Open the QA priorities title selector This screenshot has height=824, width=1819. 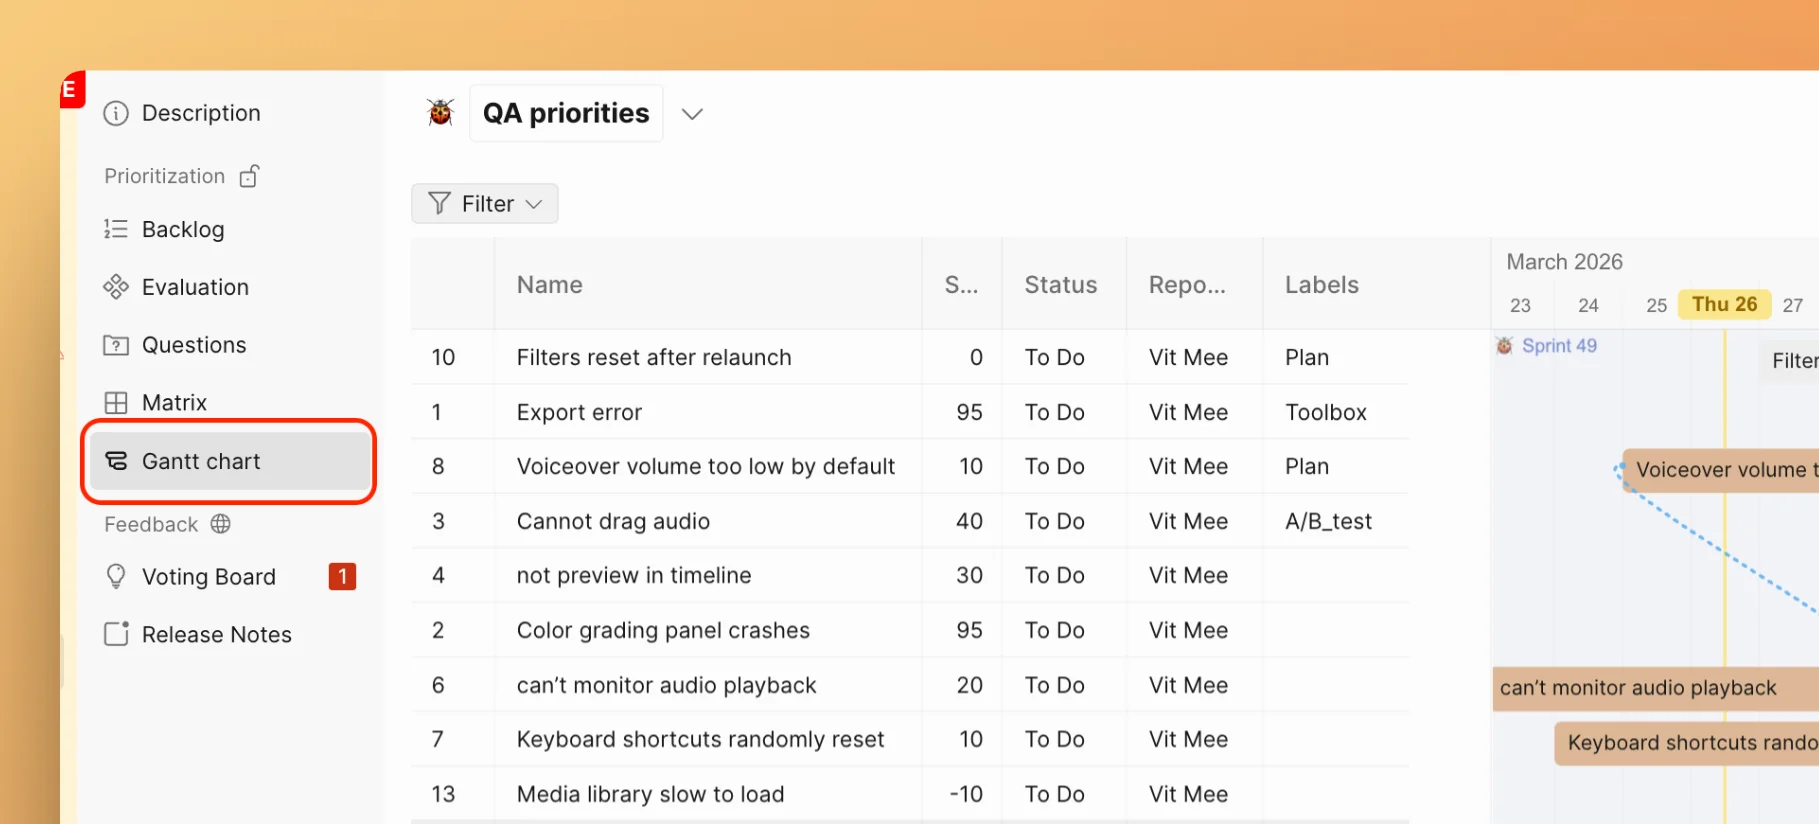tap(566, 114)
